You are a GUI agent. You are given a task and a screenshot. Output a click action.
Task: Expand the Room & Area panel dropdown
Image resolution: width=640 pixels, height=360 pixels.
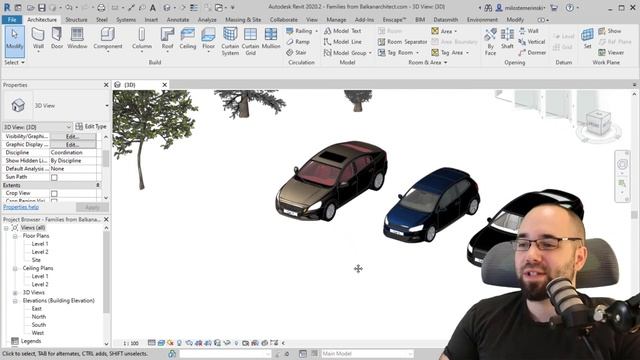pos(428,62)
